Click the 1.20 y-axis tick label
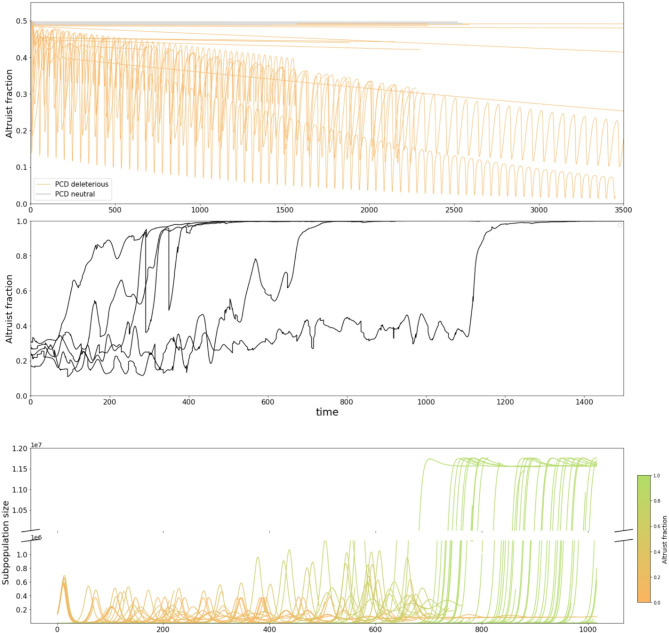The width and height of the screenshot is (669, 633). click(20, 448)
